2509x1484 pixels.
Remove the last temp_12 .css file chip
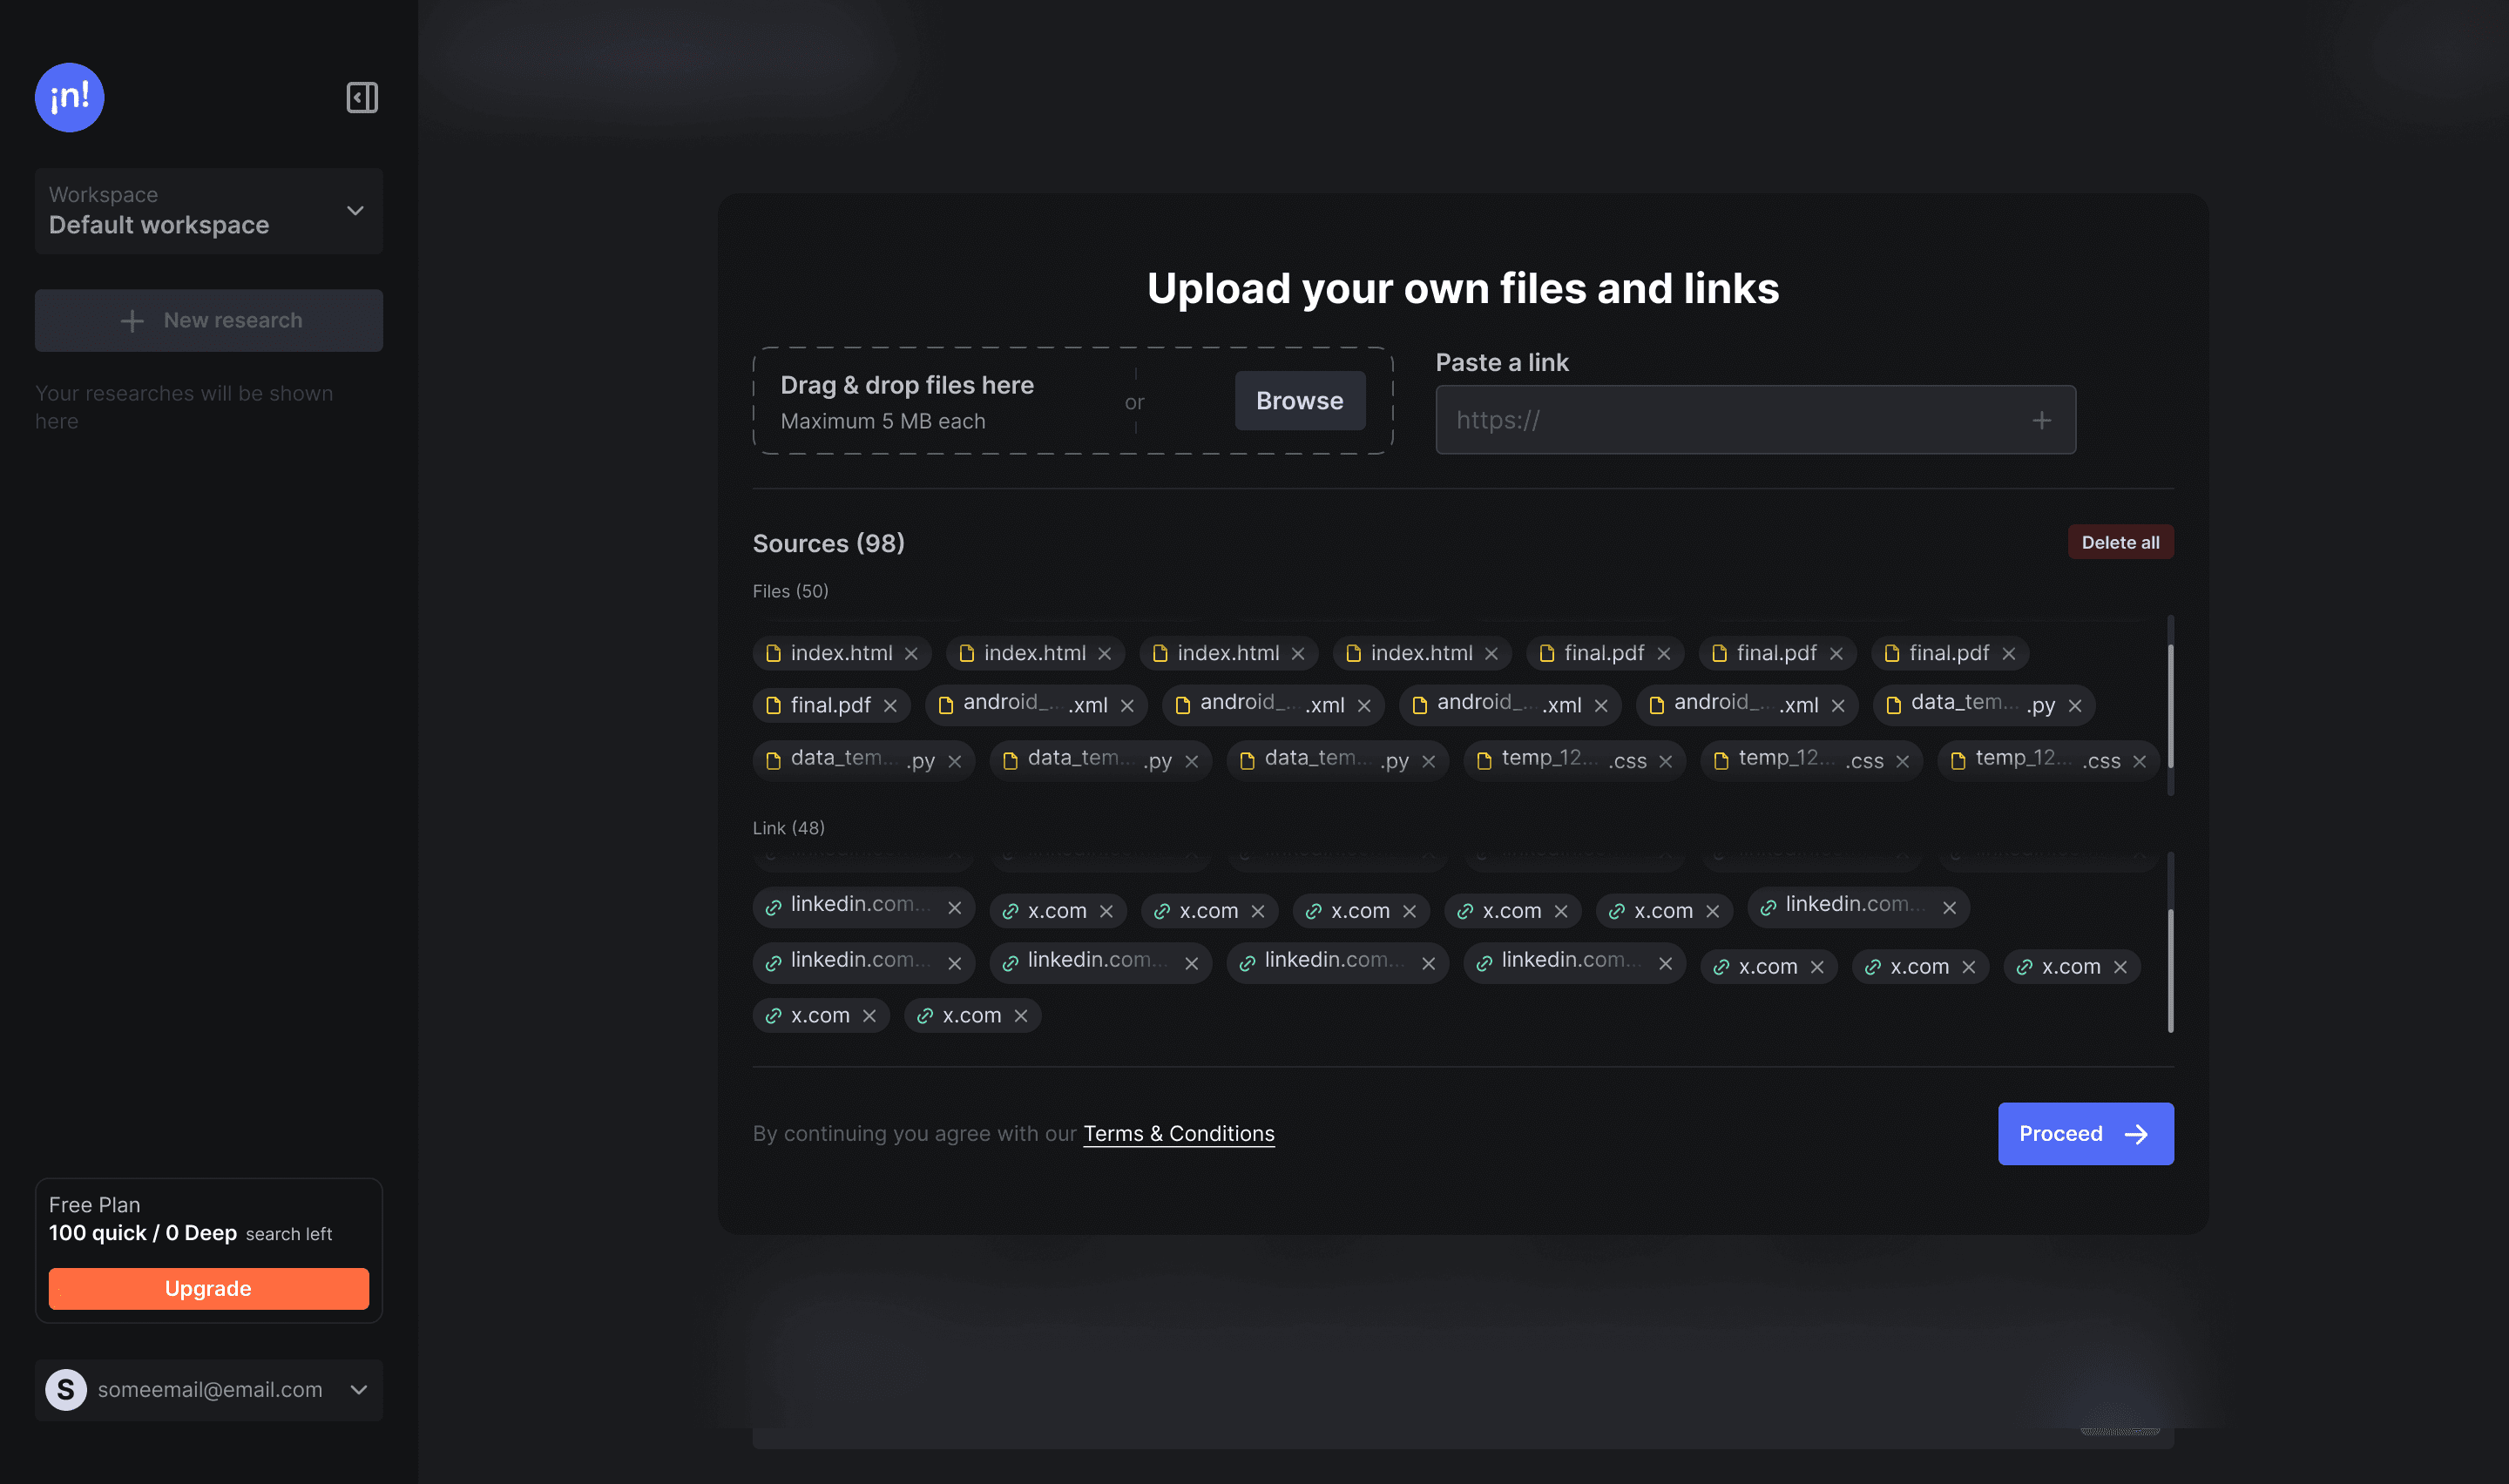(x=2139, y=762)
